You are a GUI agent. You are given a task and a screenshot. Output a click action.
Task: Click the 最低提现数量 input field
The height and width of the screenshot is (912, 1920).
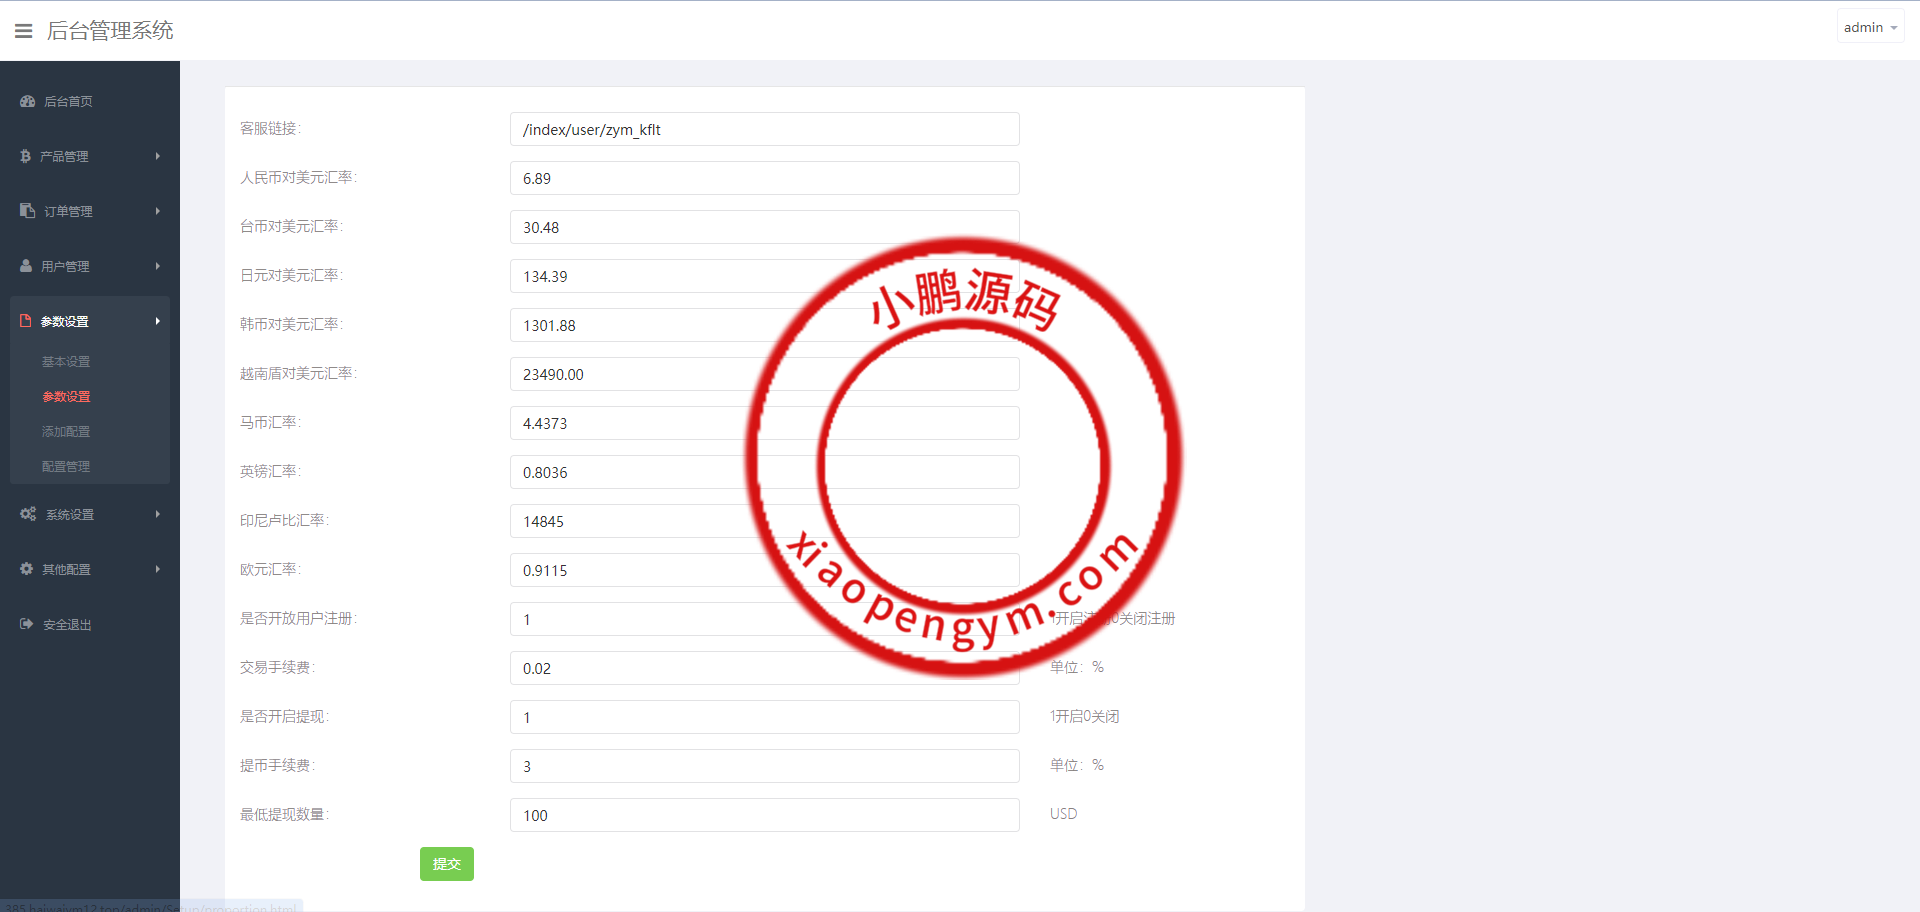tap(764, 815)
